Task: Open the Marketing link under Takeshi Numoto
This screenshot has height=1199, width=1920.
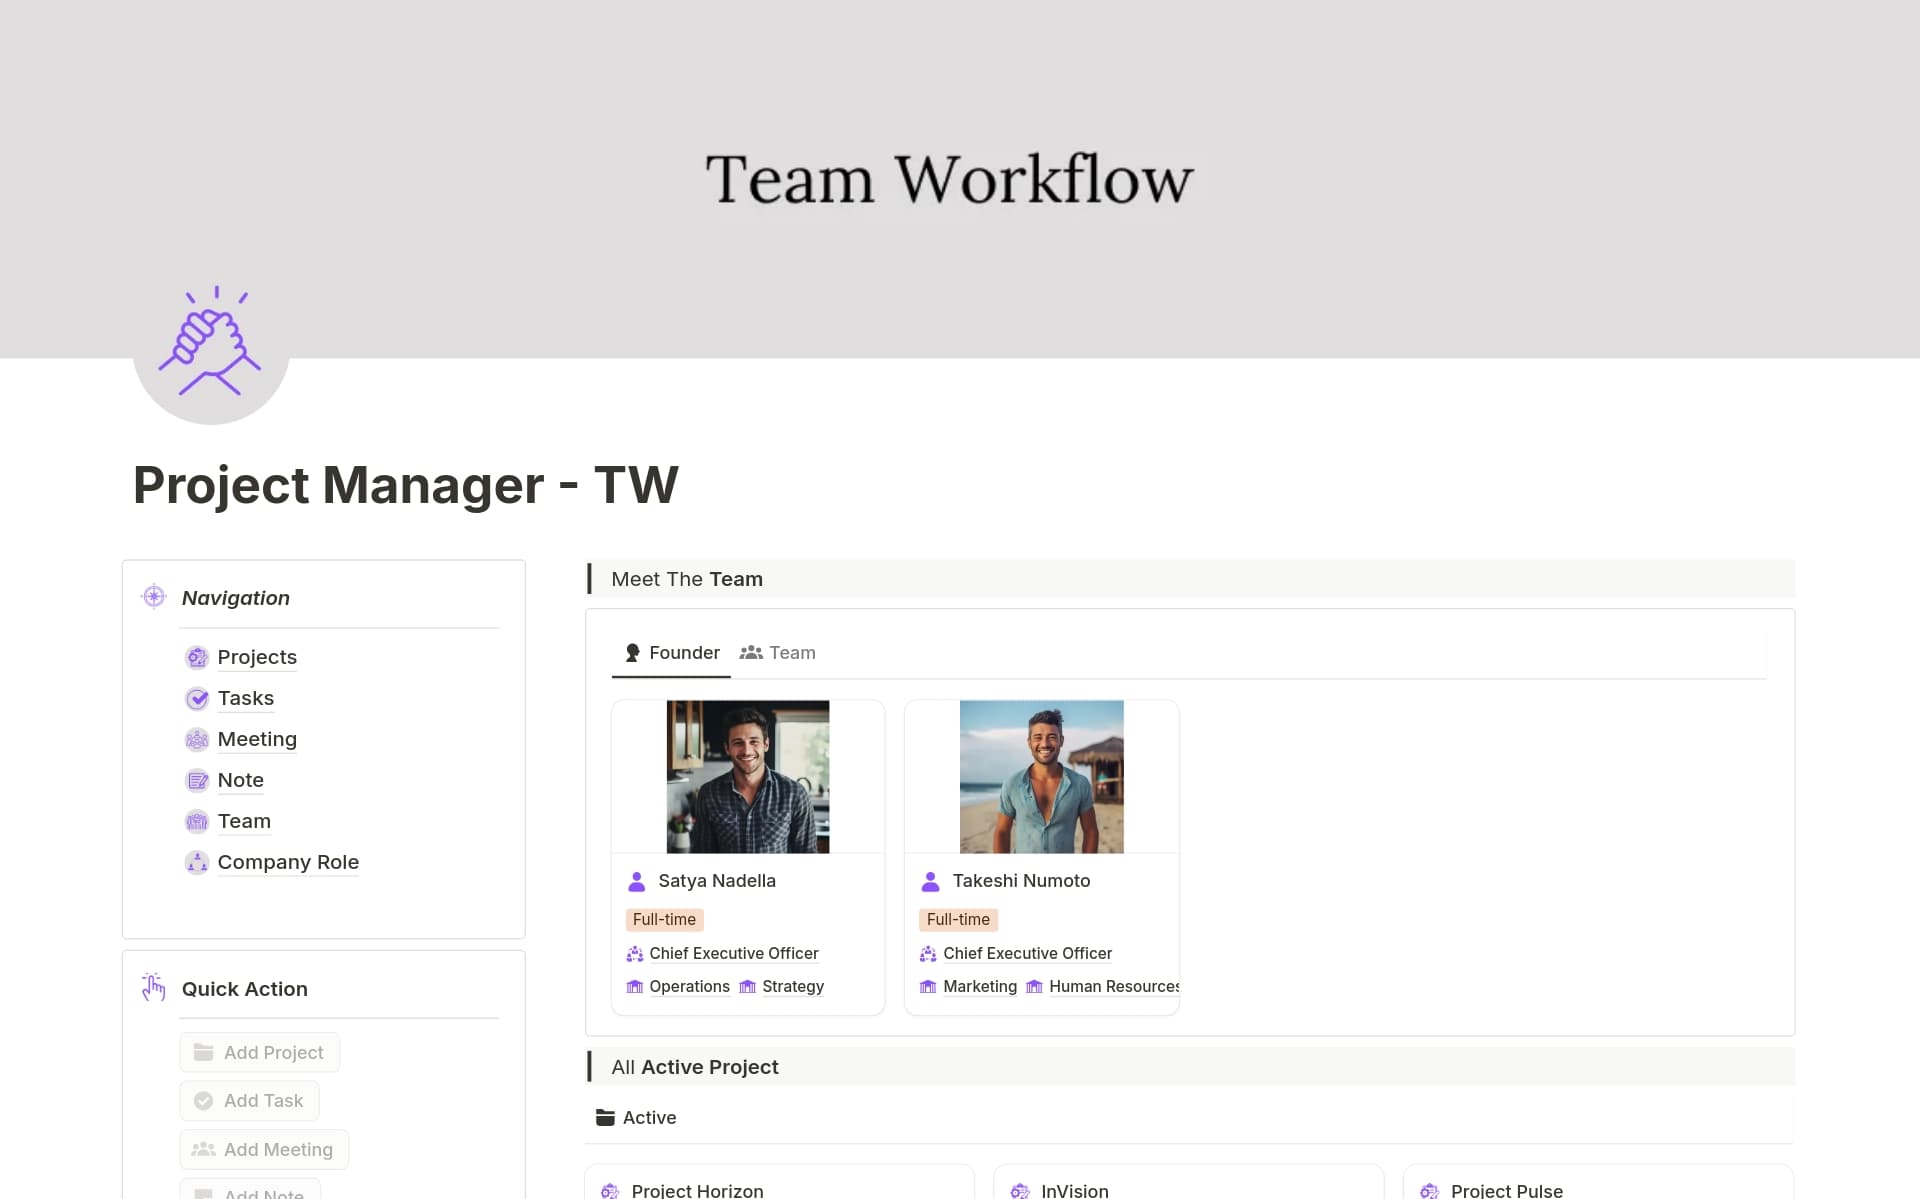Action: [981, 986]
